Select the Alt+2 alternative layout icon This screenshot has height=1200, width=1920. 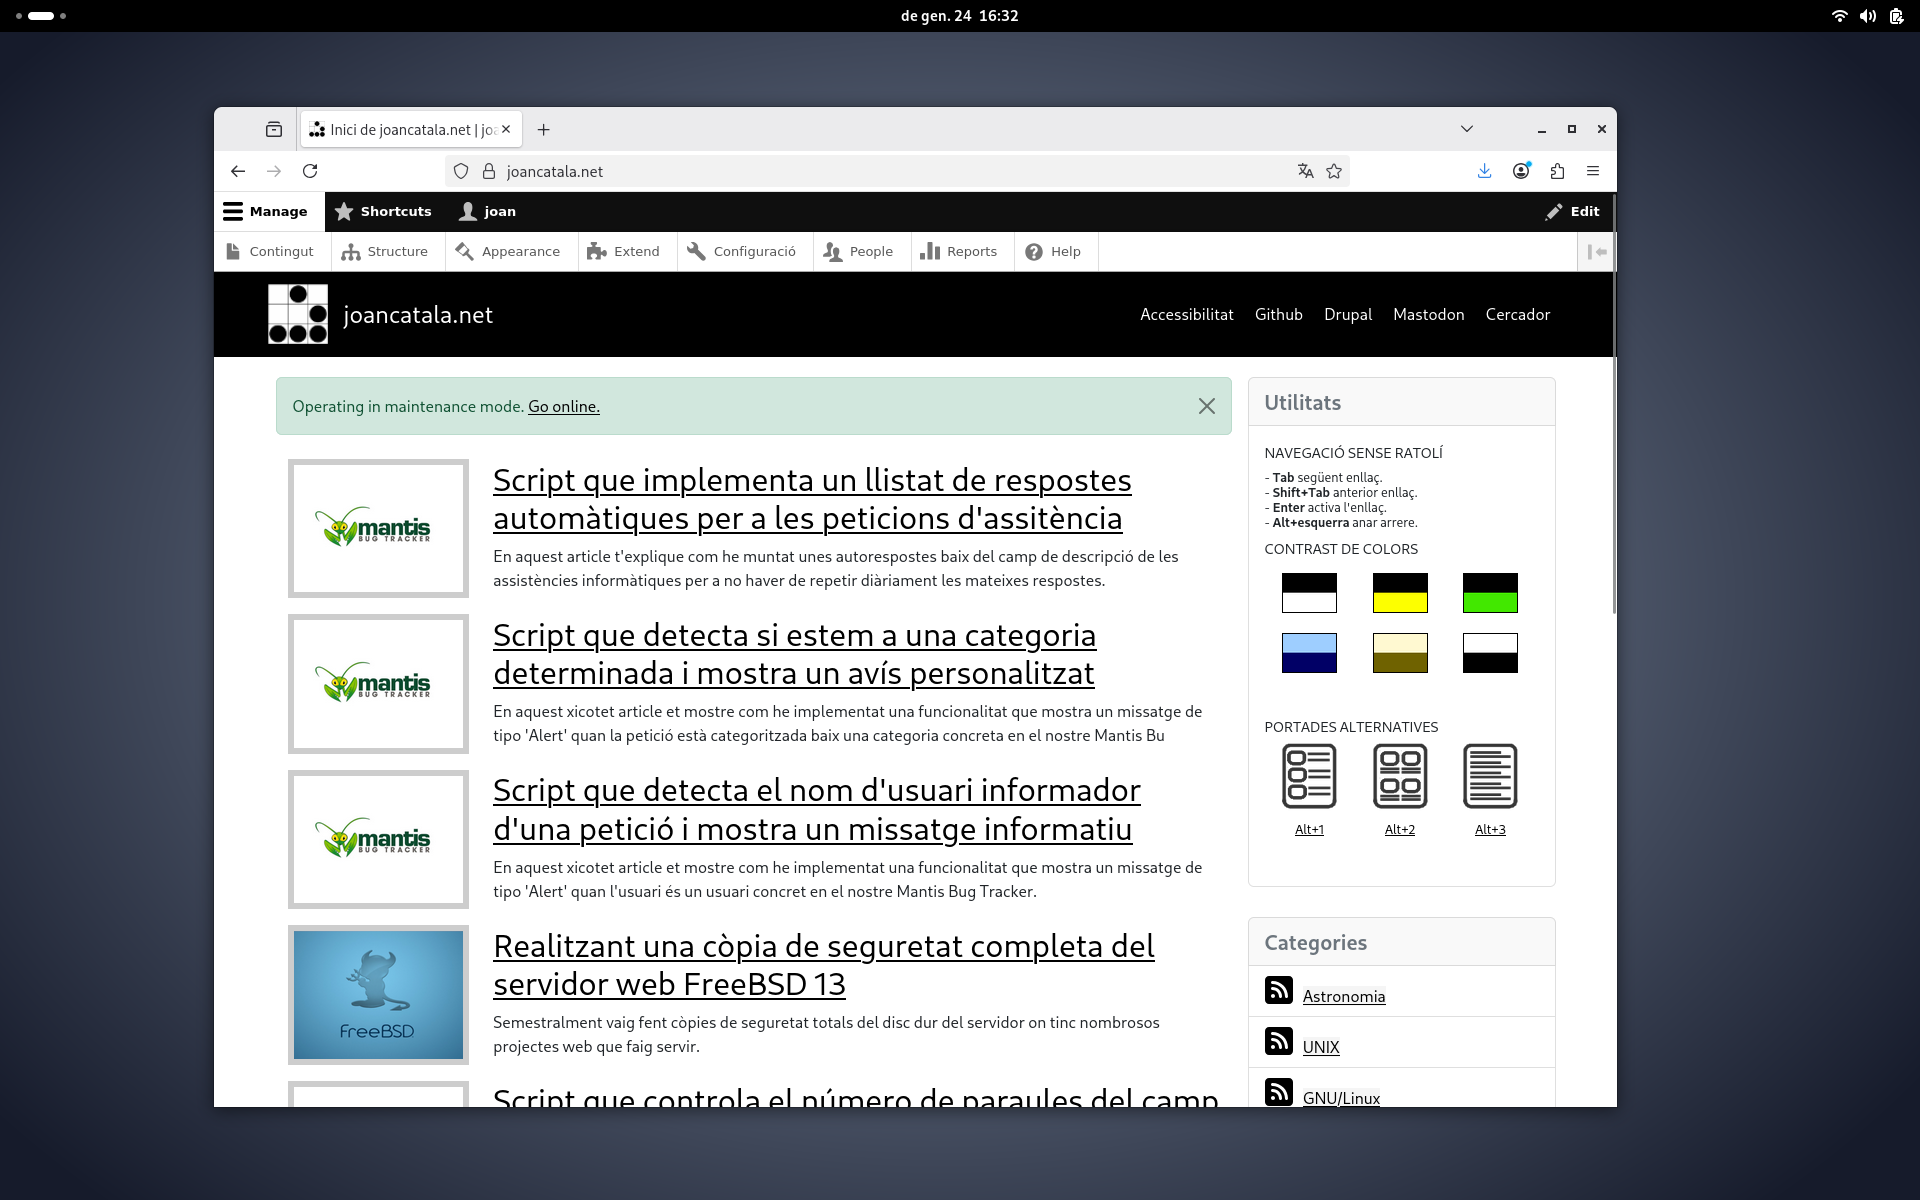point(1399,775)
